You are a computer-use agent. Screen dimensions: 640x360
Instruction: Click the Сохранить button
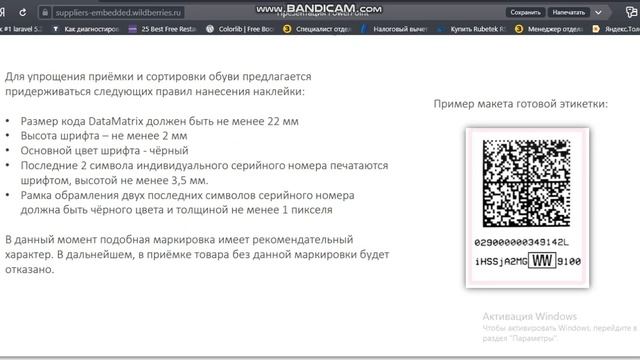tap(525, 12)
